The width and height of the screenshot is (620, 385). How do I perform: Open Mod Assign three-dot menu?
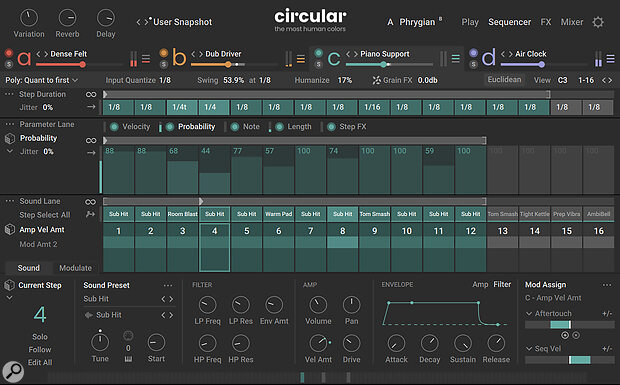pos(607,285)
